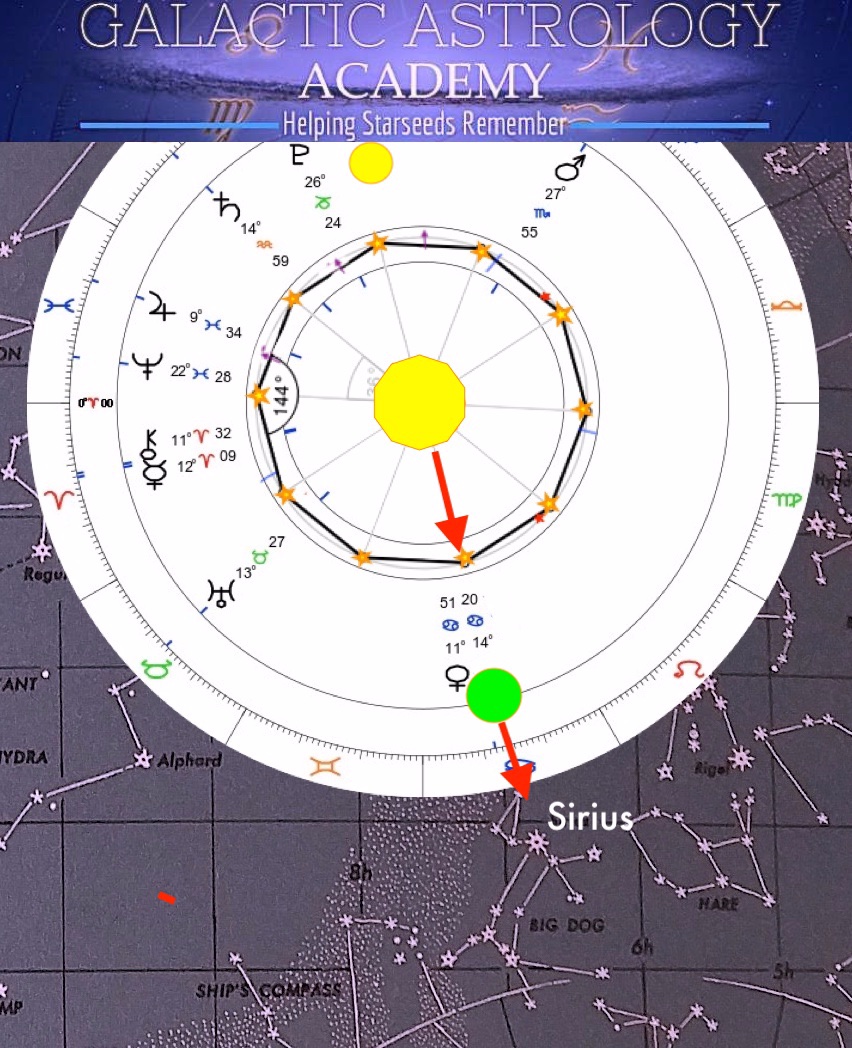Select the green Virgo sign on outer ring

tap(787, 499)
